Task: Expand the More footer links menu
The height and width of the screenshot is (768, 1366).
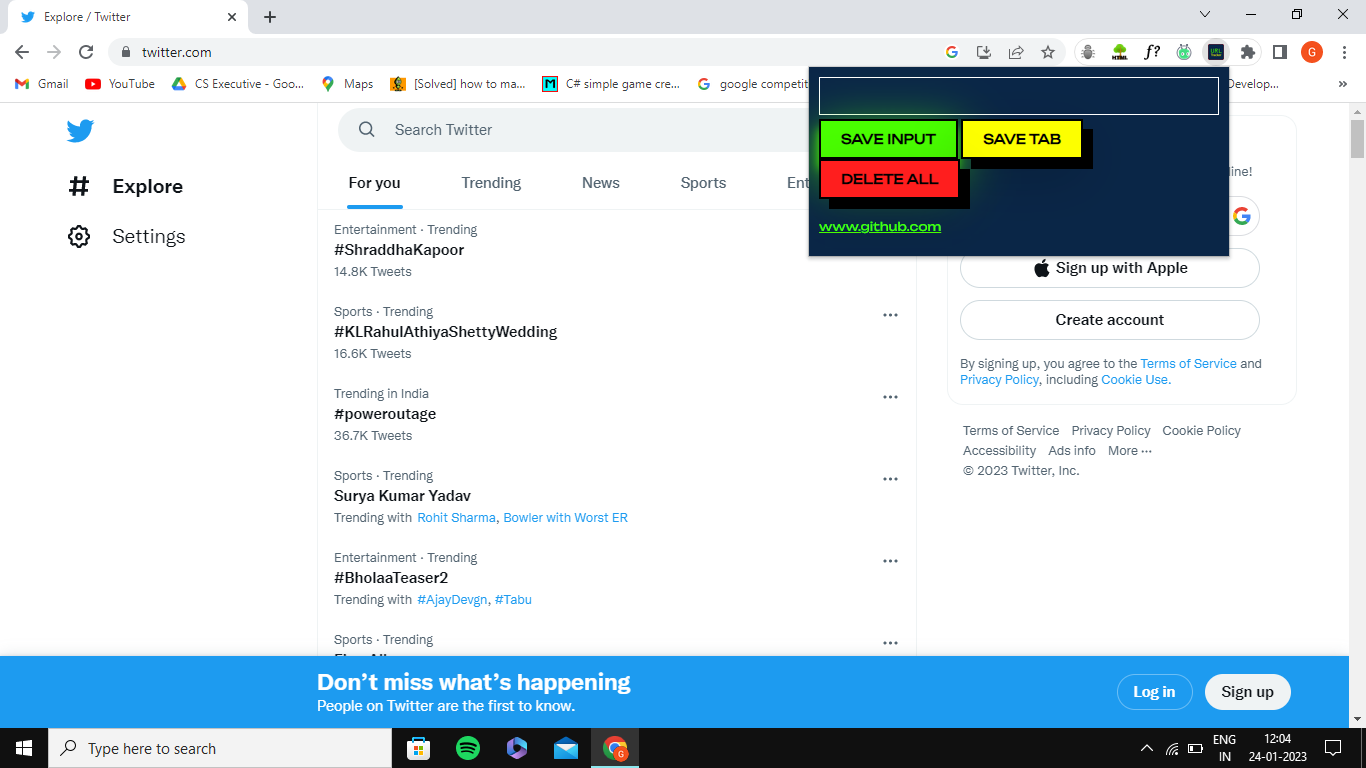Action: click(1130, 451)
